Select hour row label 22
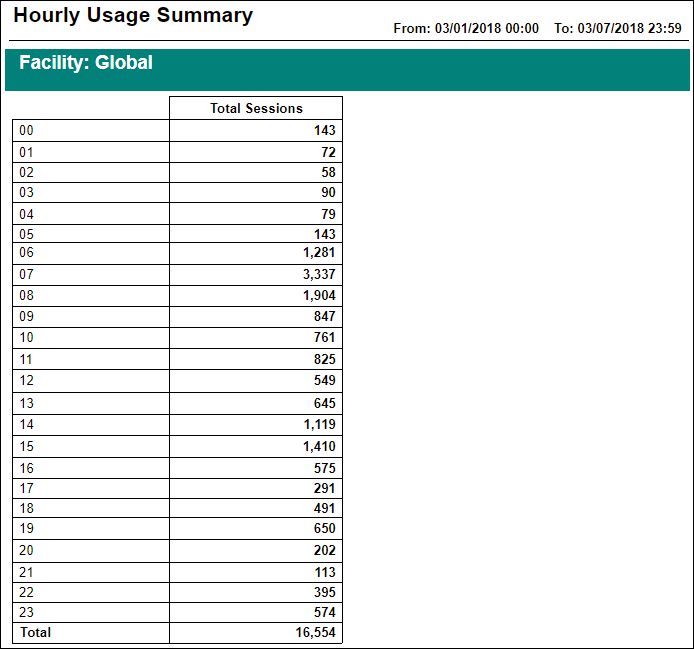Screen dimensions: 694x649 [27, 592]
